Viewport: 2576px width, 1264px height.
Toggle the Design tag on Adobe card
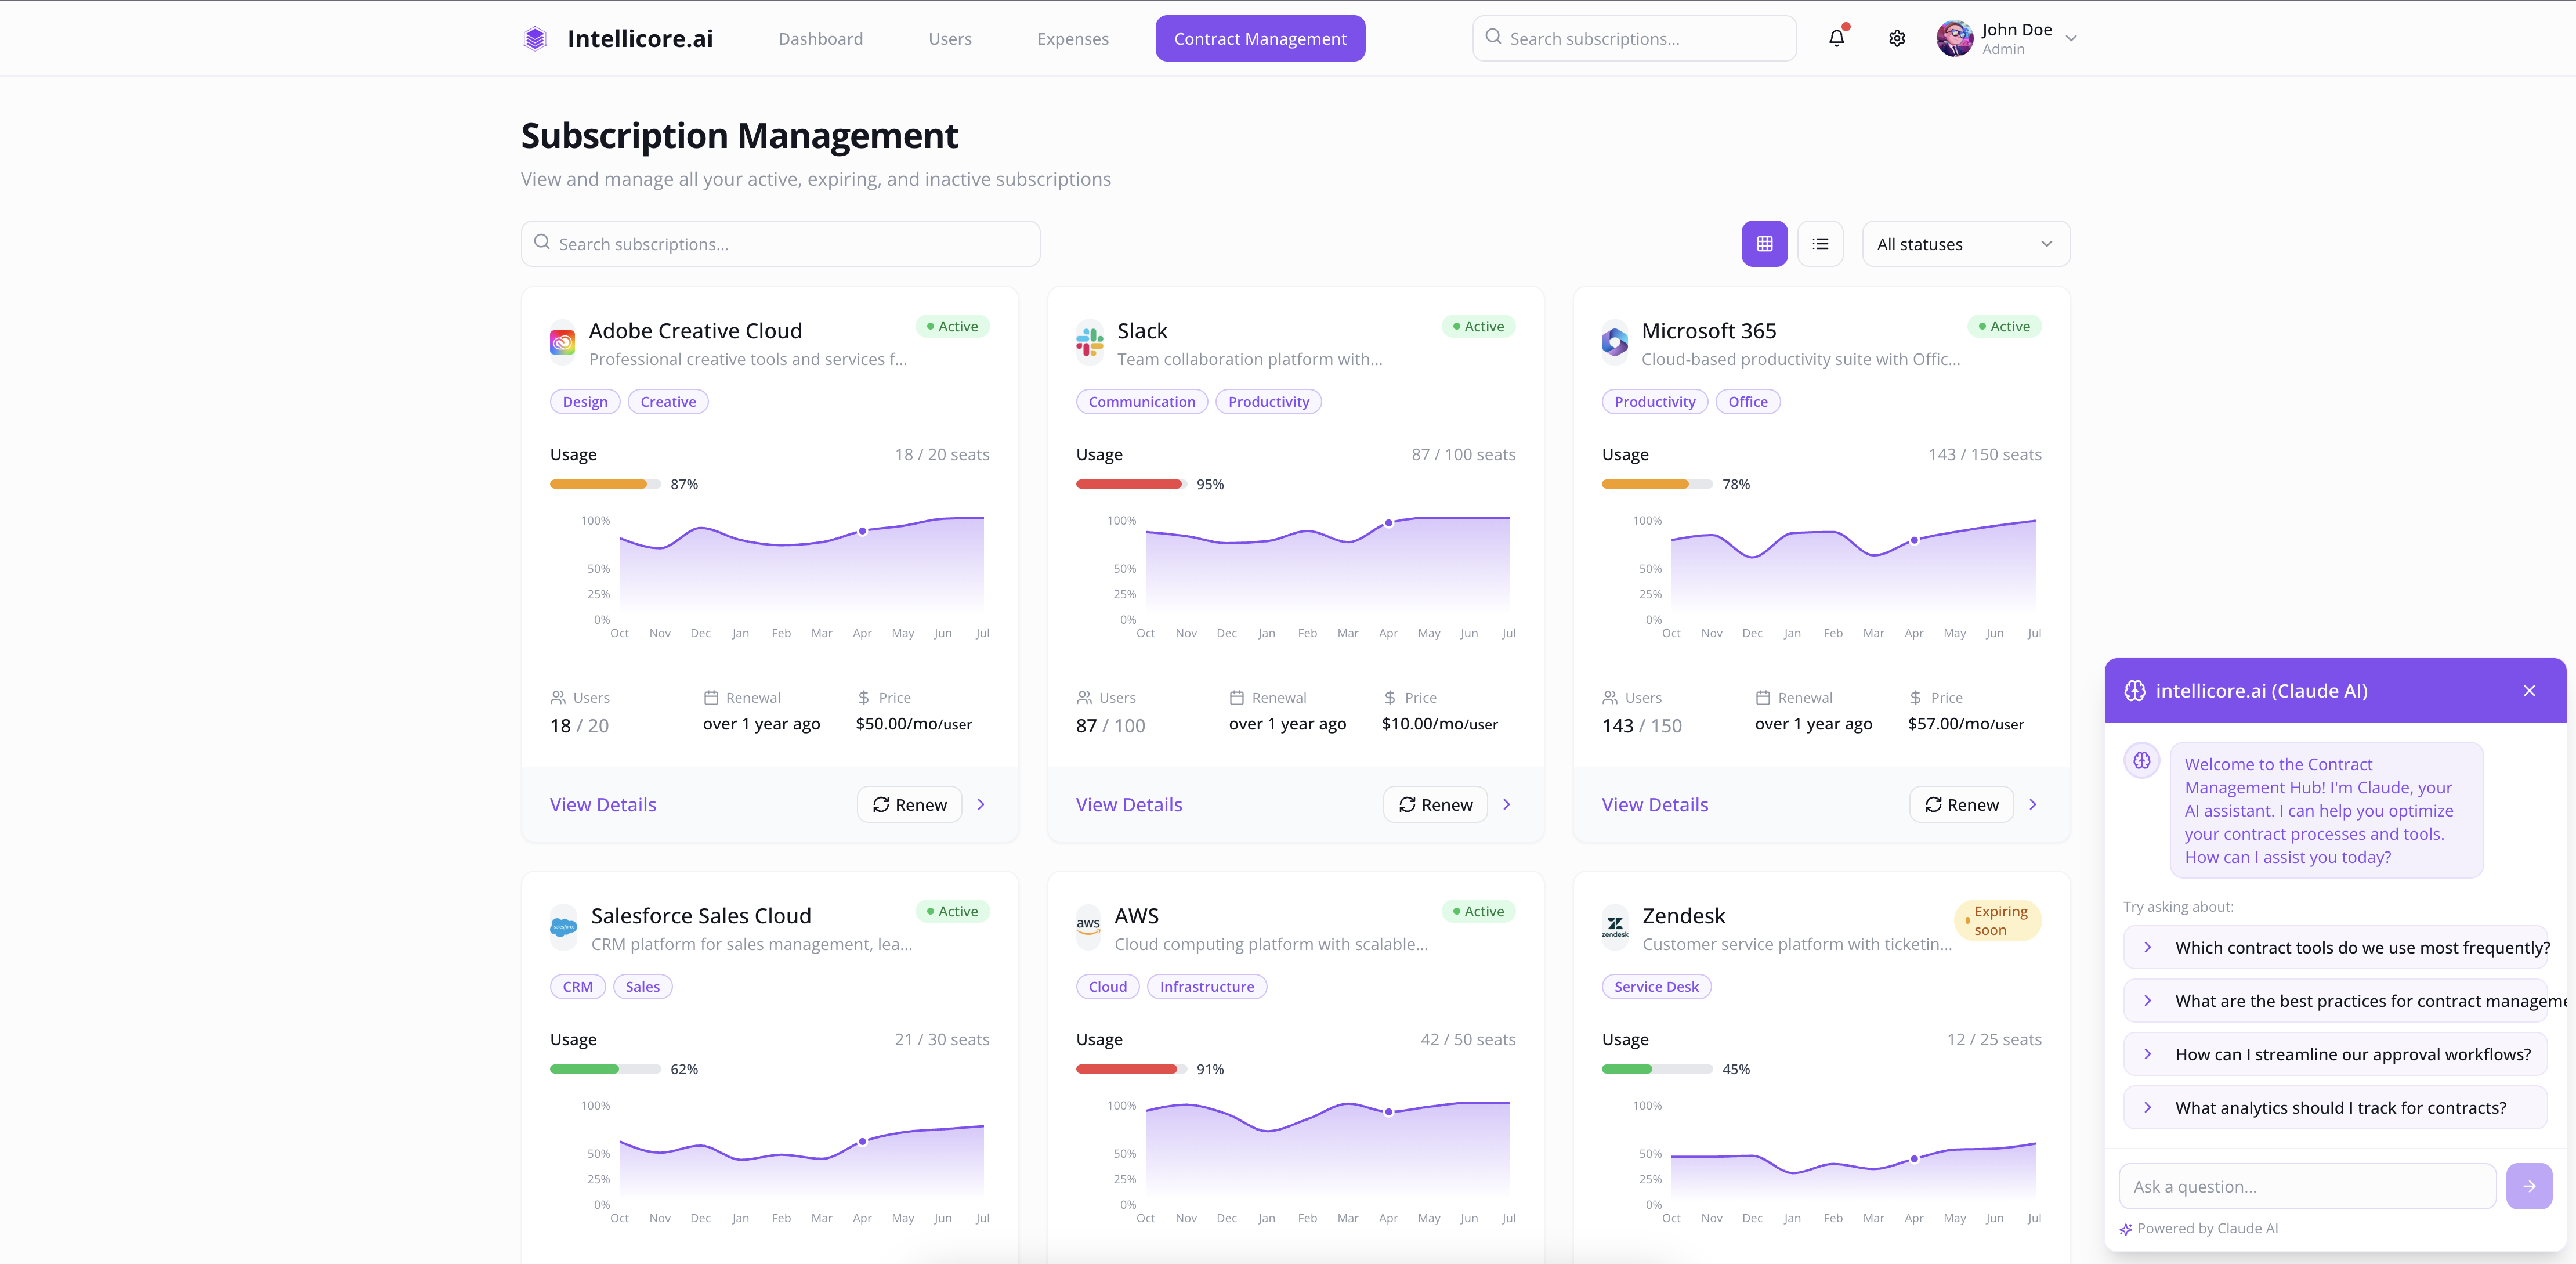click(585, 402)
